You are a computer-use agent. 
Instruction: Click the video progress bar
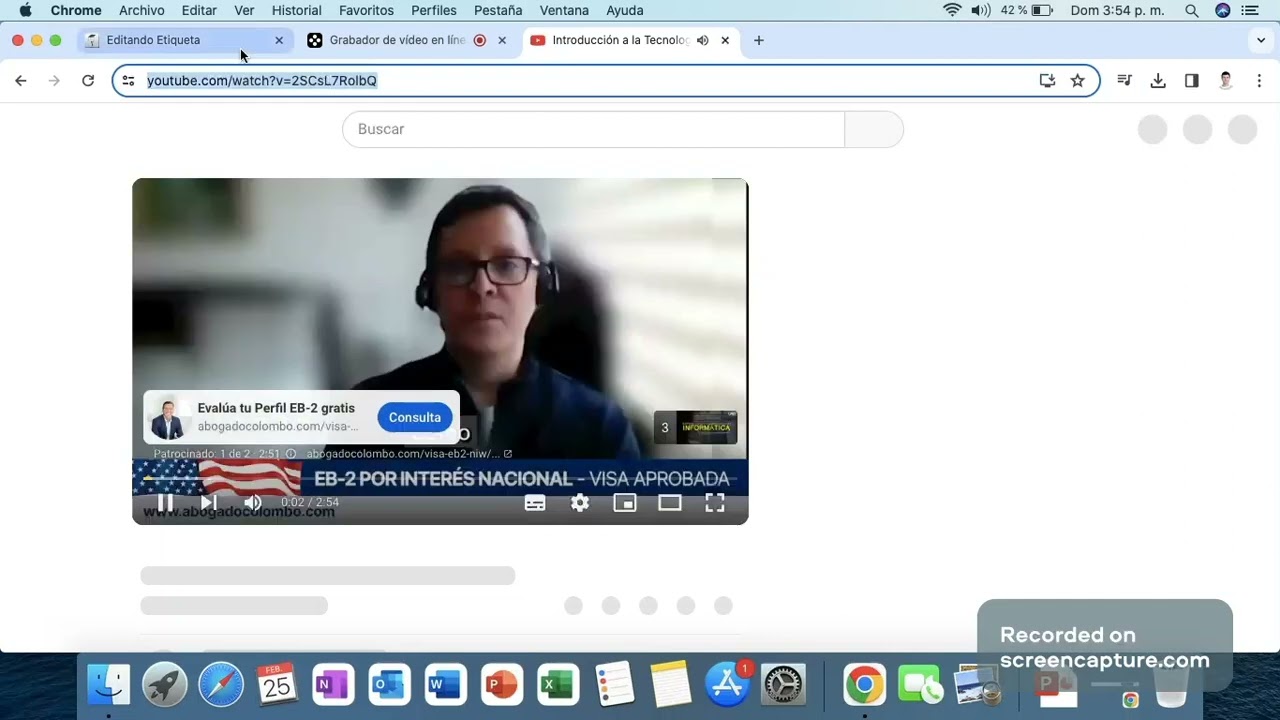pyautogui.click(x=440, y=480)
